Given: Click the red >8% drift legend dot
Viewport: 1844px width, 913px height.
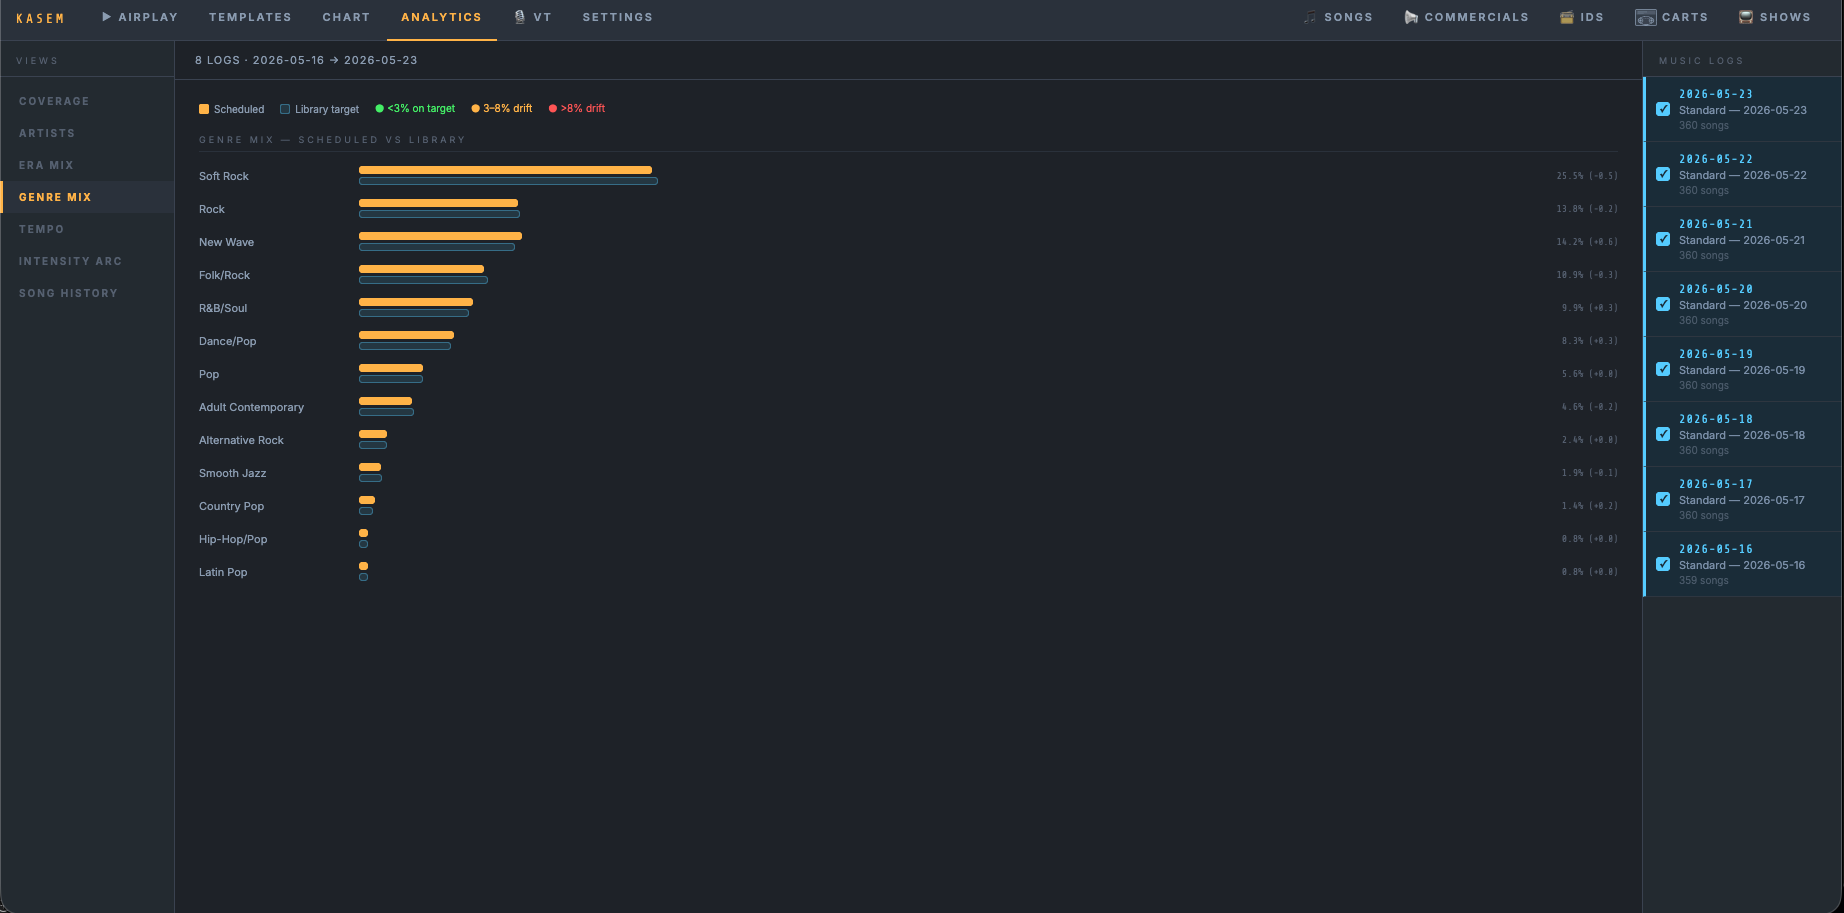Looking at the screenshot, I should click(553, 108).
